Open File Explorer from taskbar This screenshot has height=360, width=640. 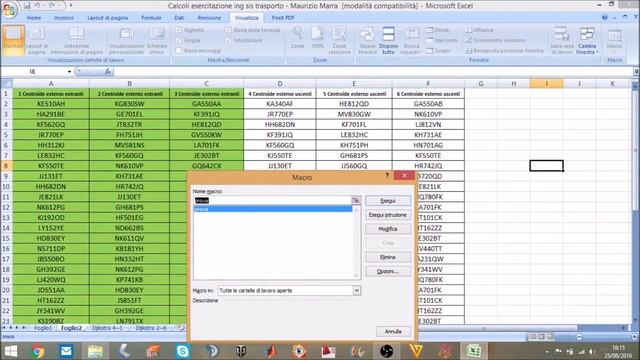(95, 351)
